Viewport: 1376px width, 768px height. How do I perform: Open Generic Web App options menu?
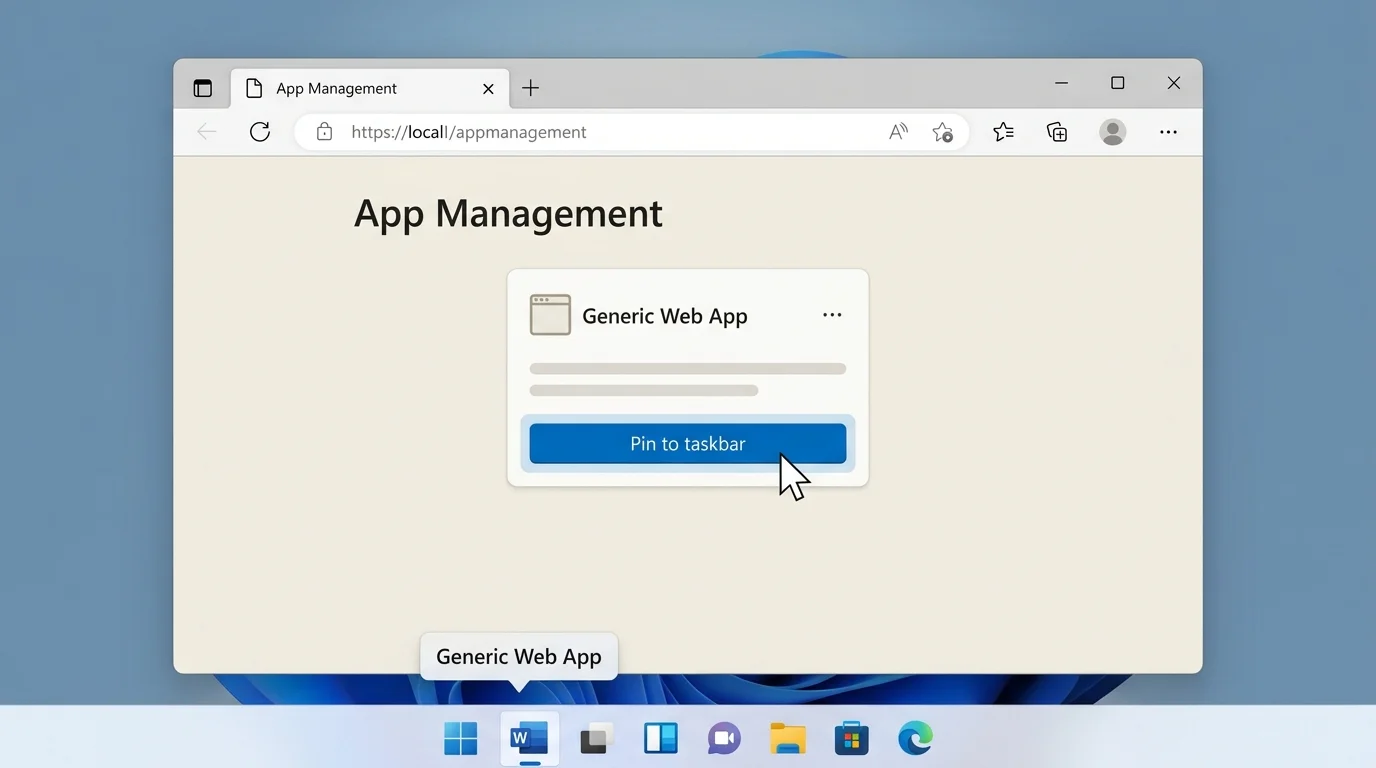pos(832,315)
